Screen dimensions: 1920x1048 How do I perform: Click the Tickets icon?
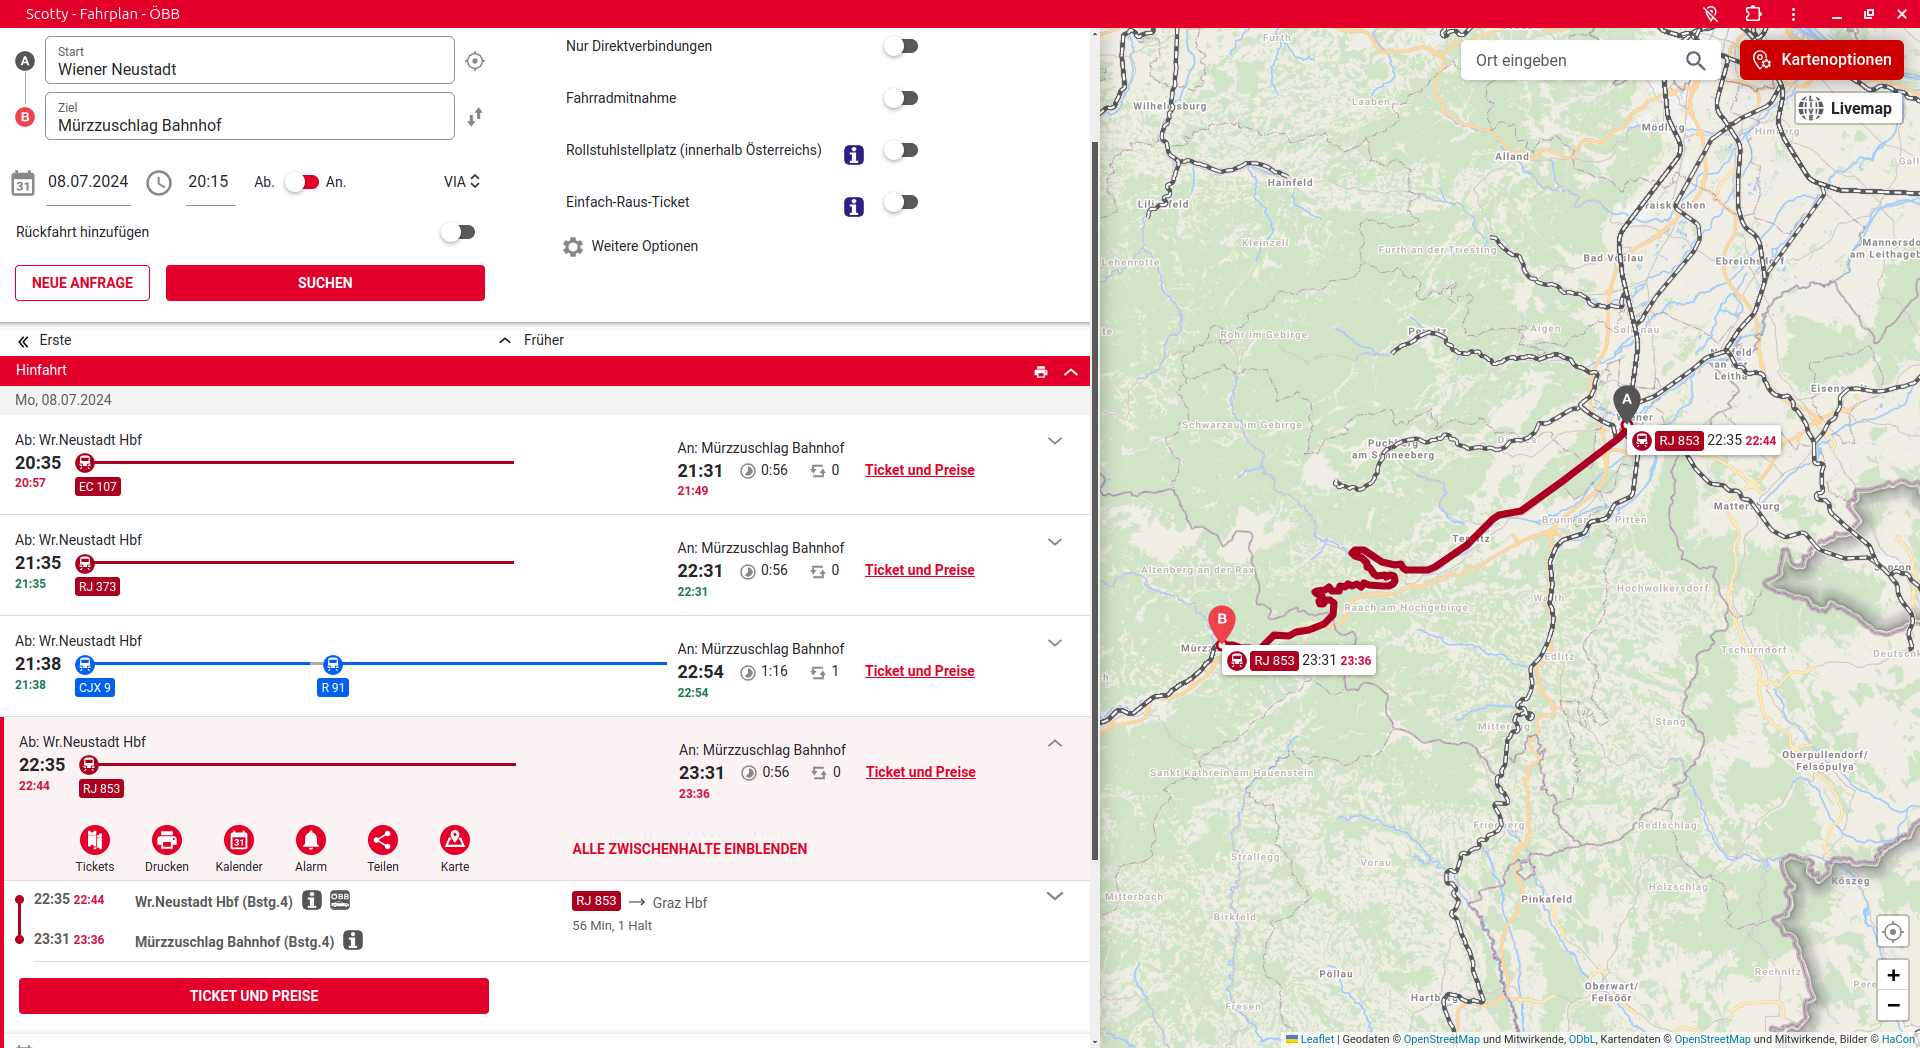click(95, 840)
